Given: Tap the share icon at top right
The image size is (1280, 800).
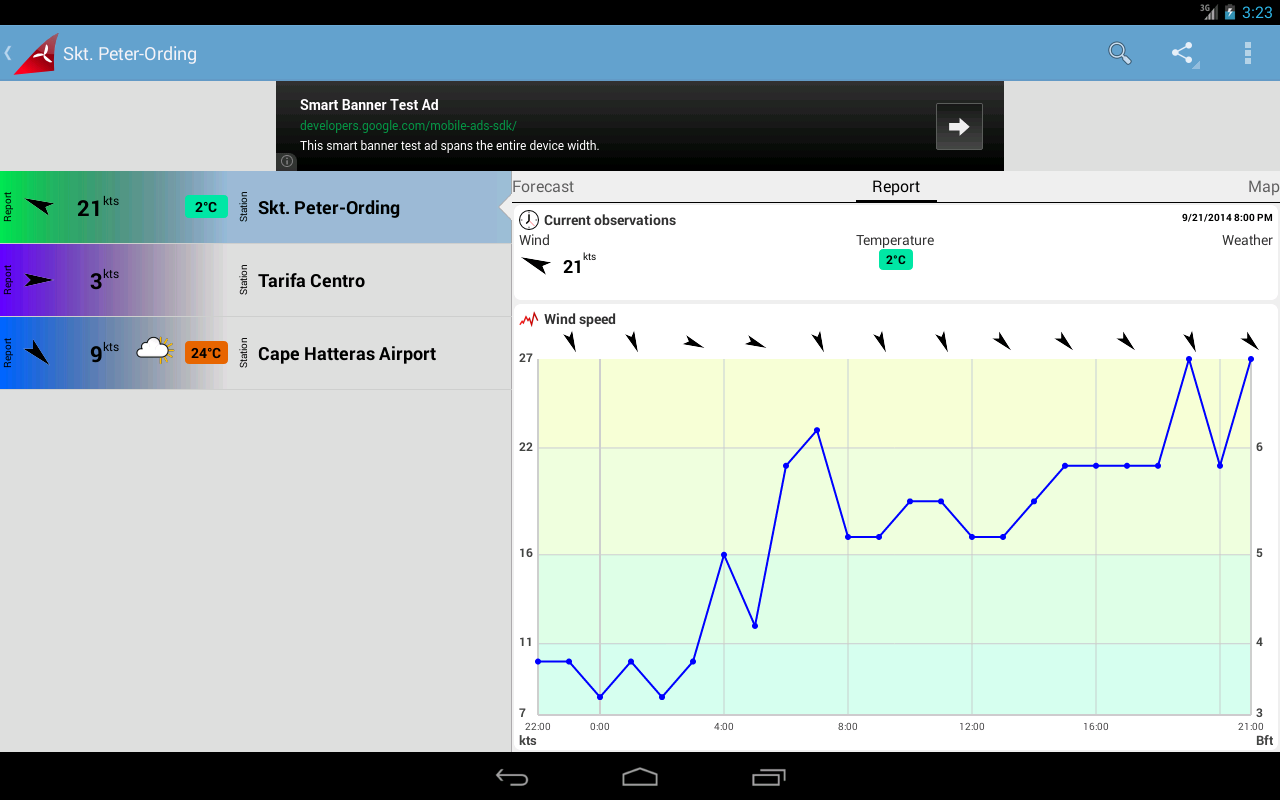Looking at the screenshot, I should click(x=1183, y=53).
